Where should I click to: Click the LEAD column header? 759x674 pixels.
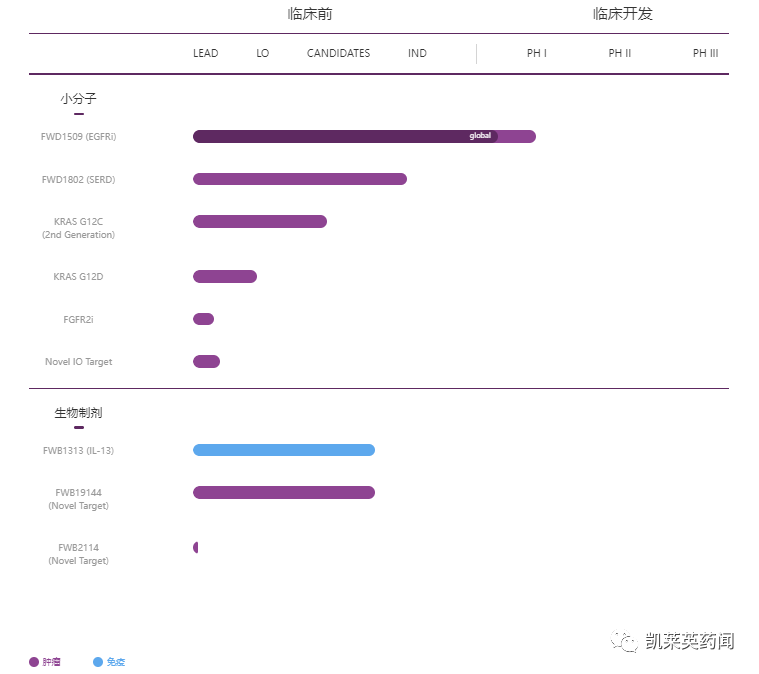[205, 53]
